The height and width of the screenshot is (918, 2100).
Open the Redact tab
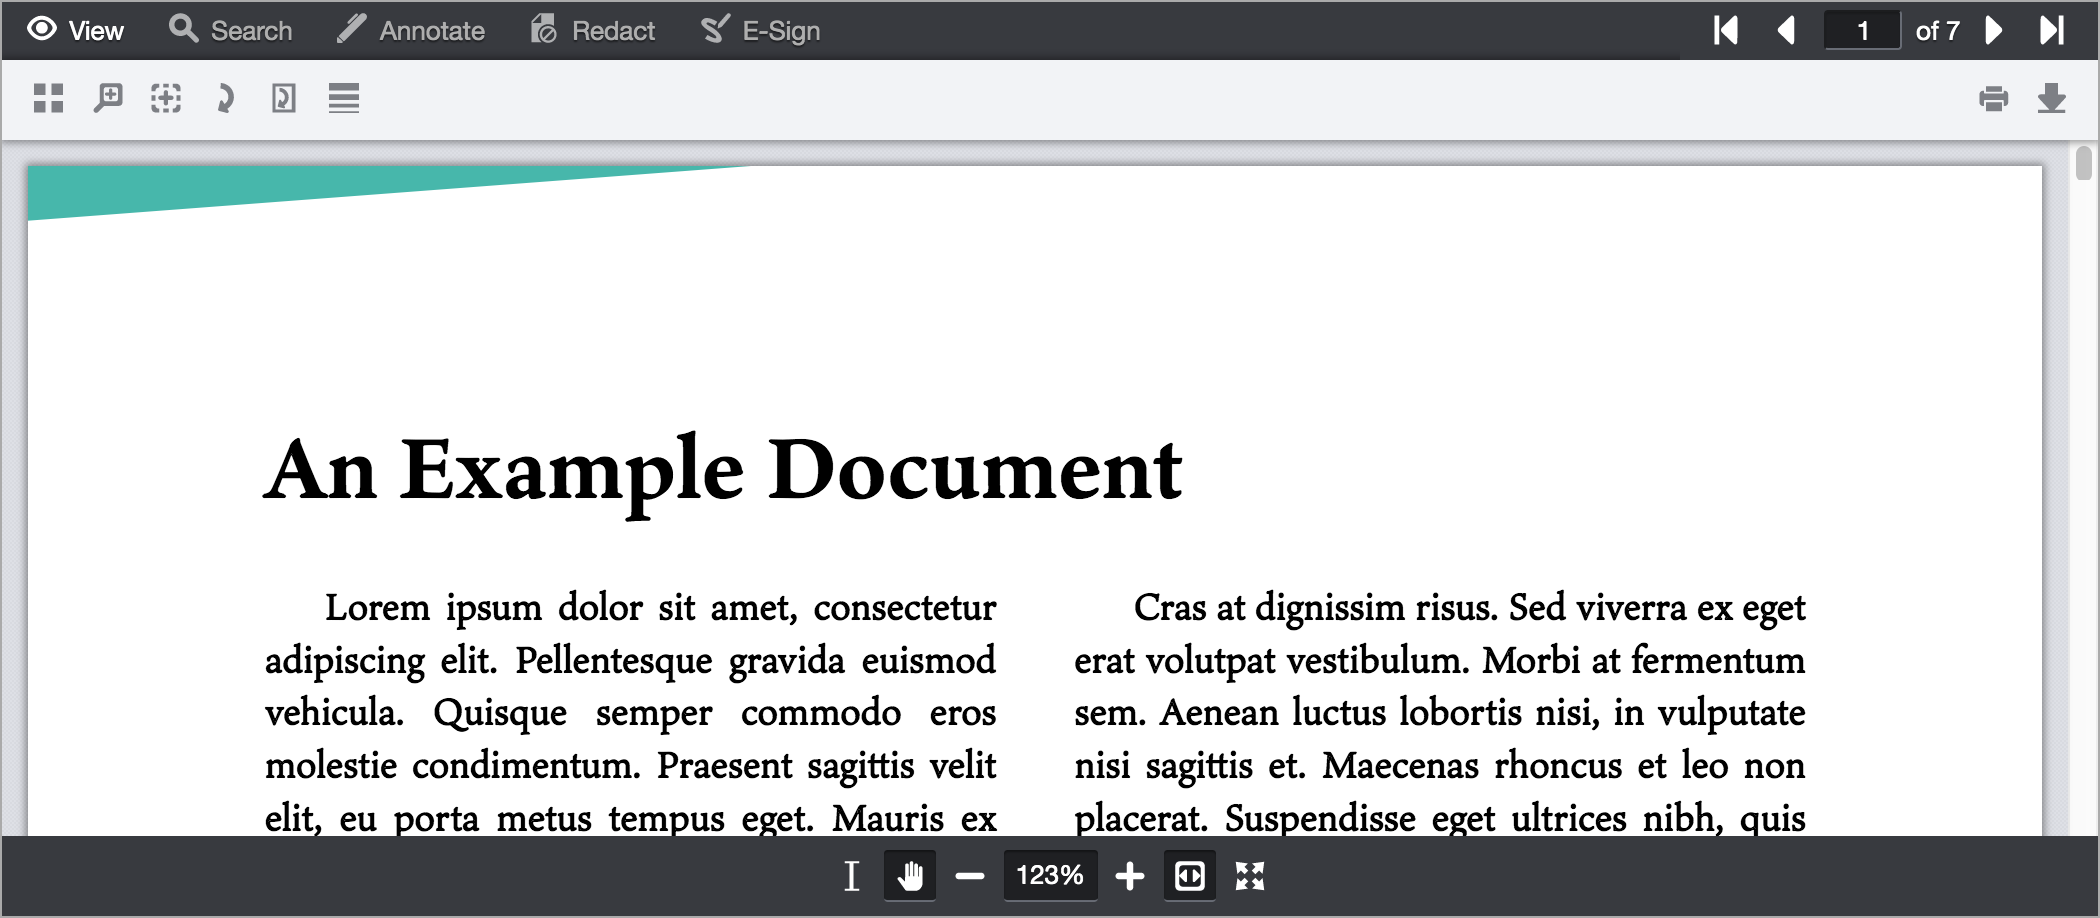point(593,31)
